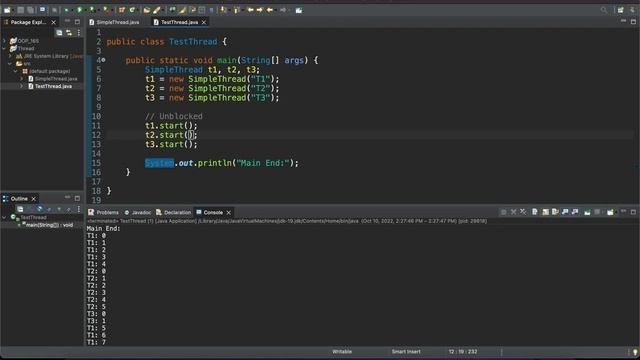Viewport: 640px width, 360px height.
Task: Click the green Run toolbar icon
Action: 80,10
